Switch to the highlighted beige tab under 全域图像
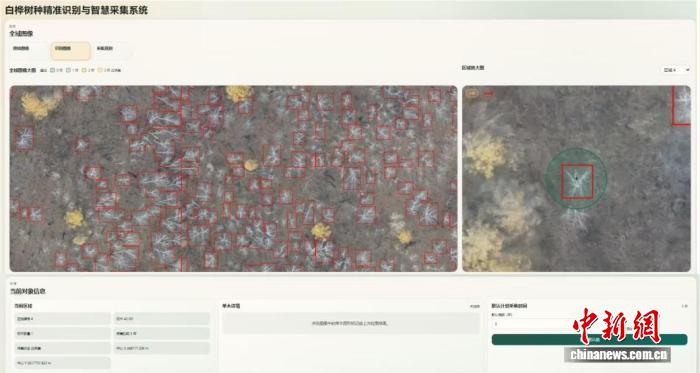Image resolution: width=700 pixels, height=373 pixels. [71, 51]
